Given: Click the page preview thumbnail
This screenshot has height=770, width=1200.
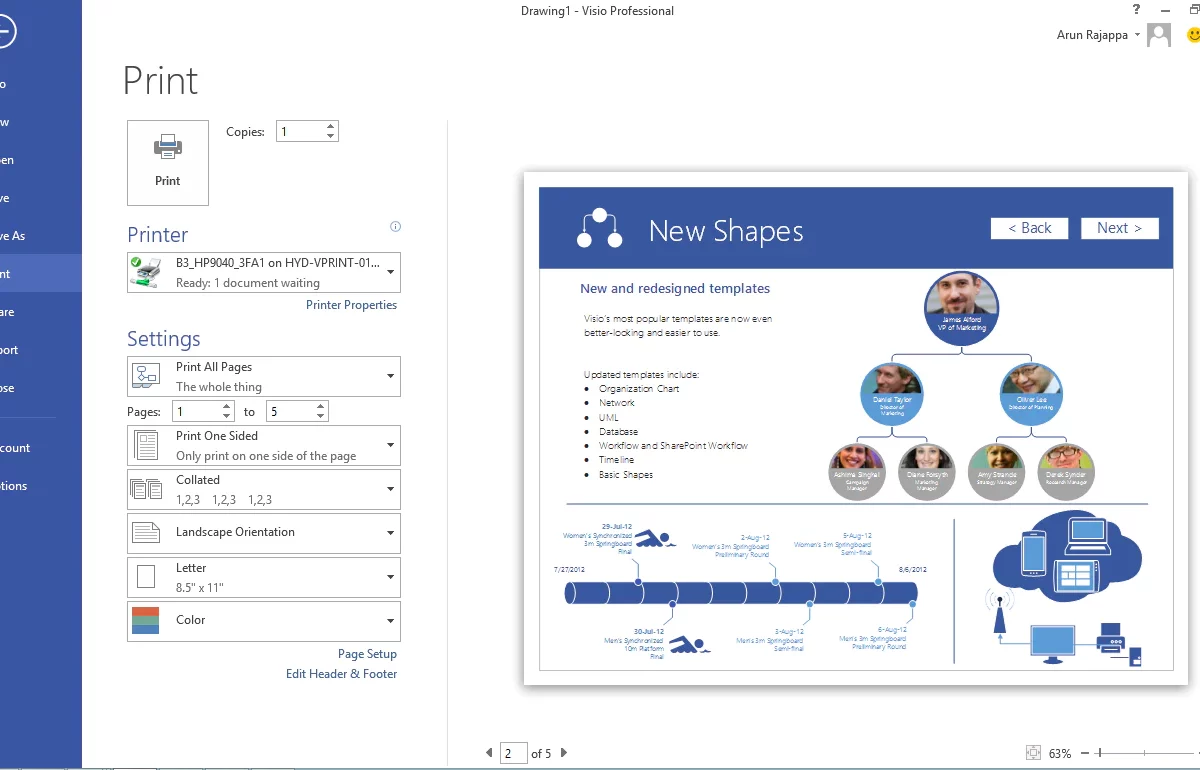Looking at the screenshot, I should click(x=855, y=428).
